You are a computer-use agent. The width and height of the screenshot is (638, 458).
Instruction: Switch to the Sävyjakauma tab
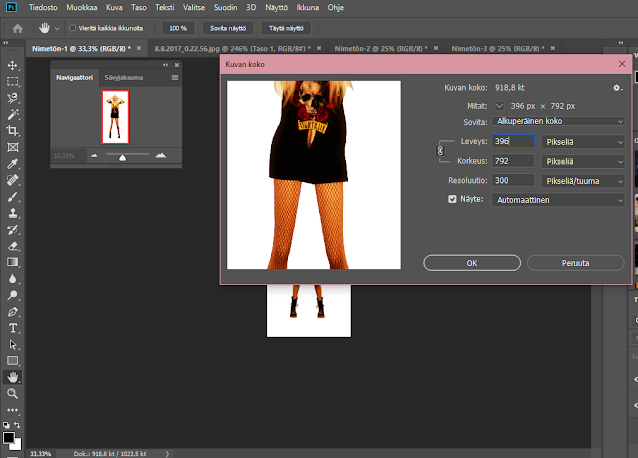tap(122, 77)
